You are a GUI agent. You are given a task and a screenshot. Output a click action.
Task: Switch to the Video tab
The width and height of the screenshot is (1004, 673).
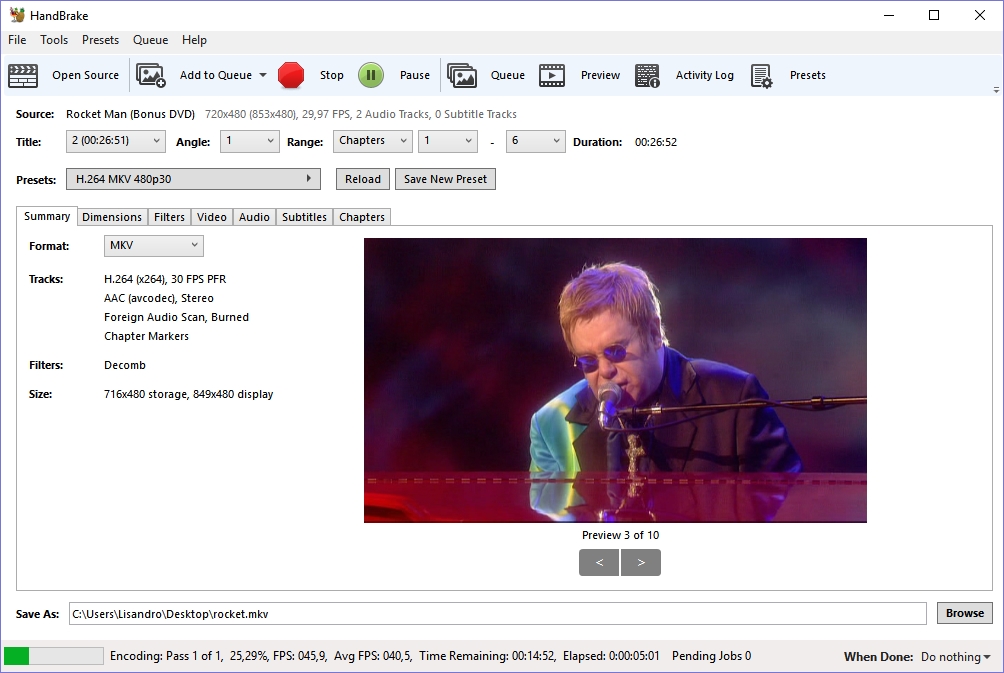tap(212, 217)
